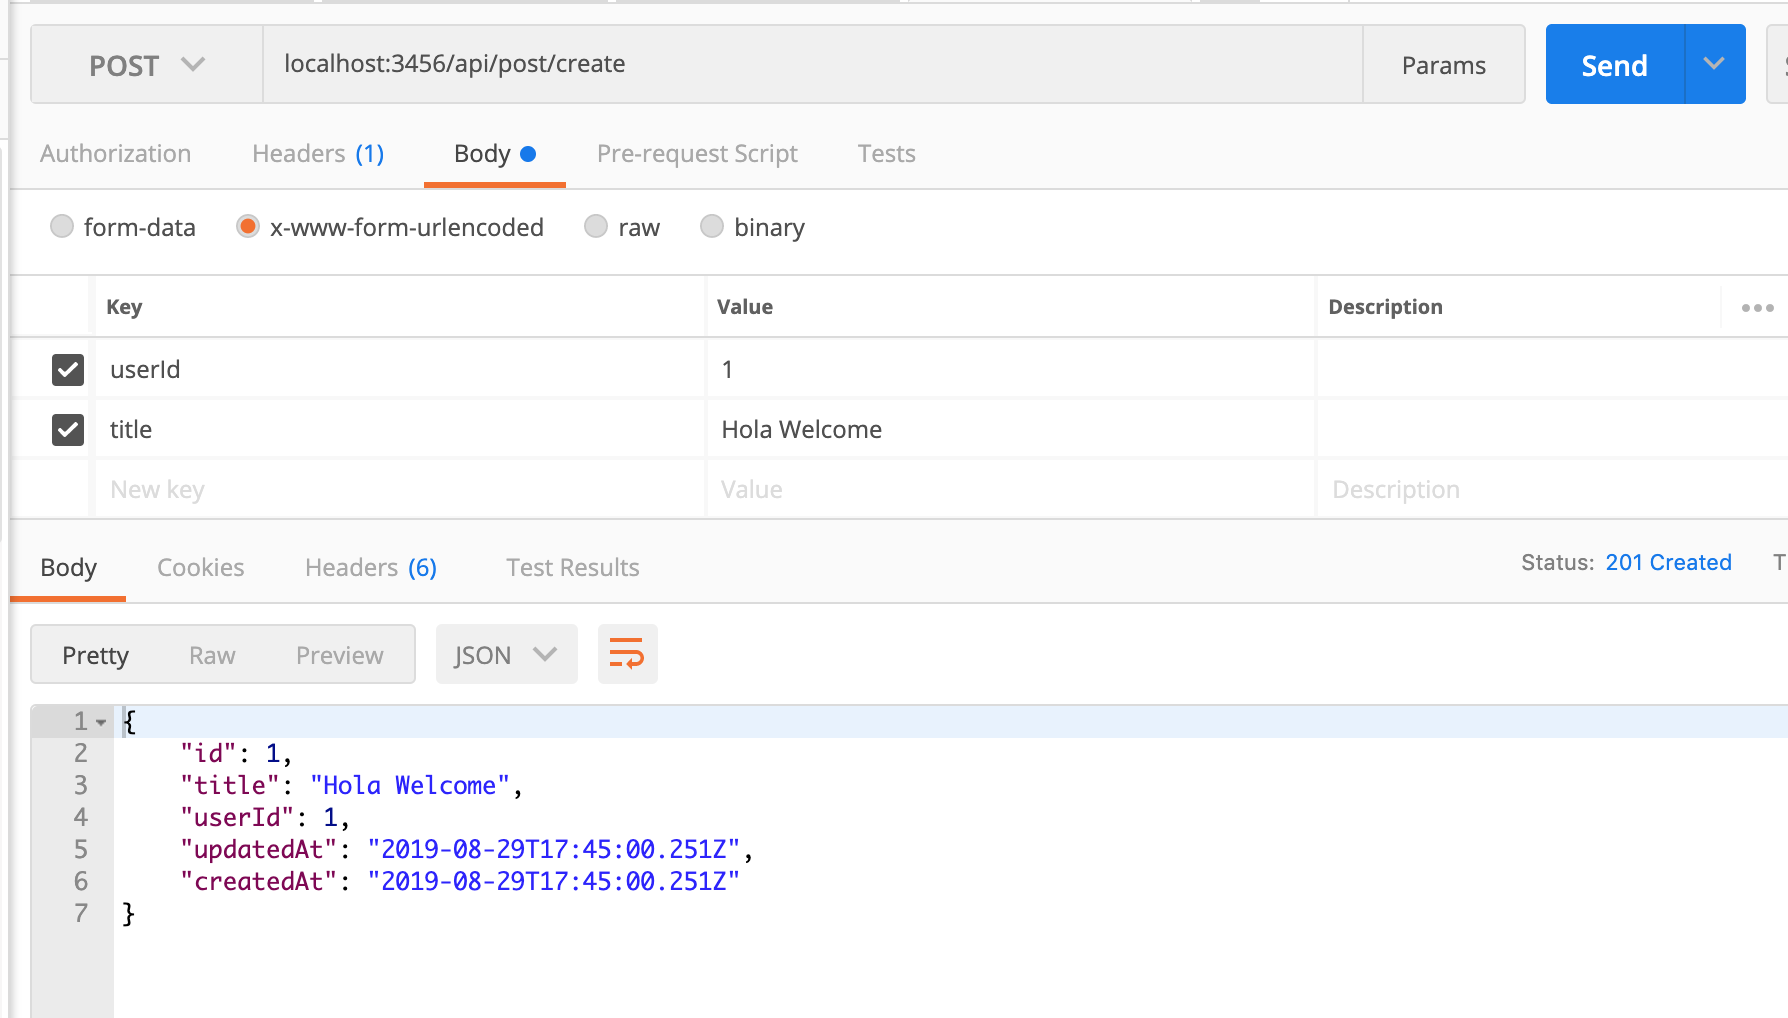This screenshot has height=1018, width=1788.
Task: Click the Params button
Action: point(1443,65)
